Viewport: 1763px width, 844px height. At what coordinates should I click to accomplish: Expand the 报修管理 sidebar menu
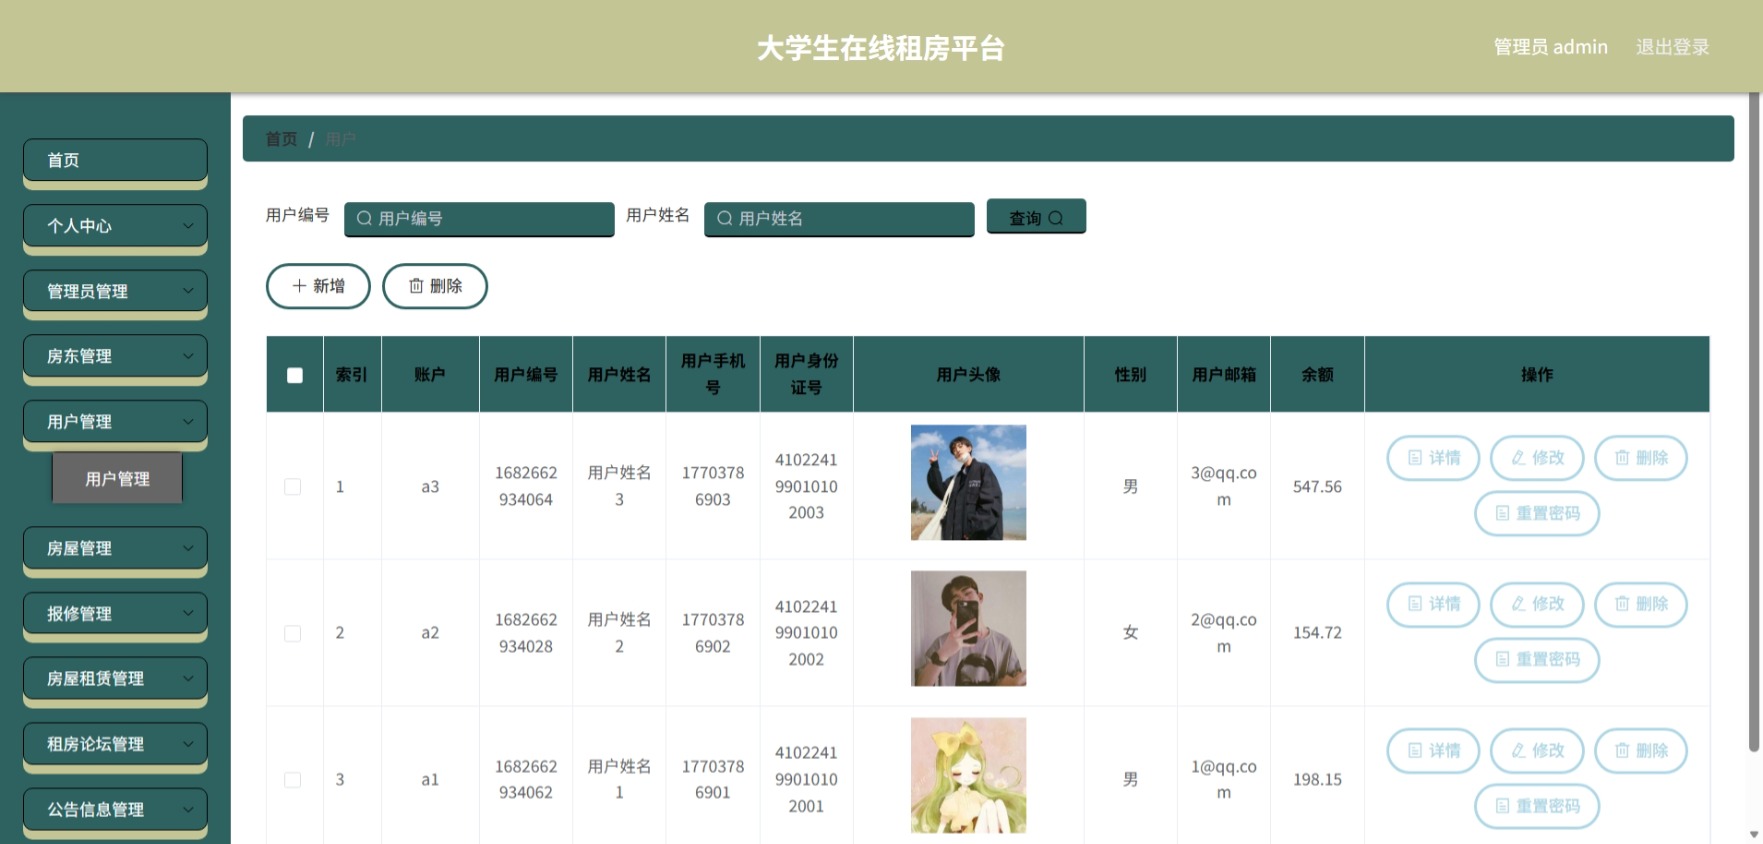tap(115, 614)
